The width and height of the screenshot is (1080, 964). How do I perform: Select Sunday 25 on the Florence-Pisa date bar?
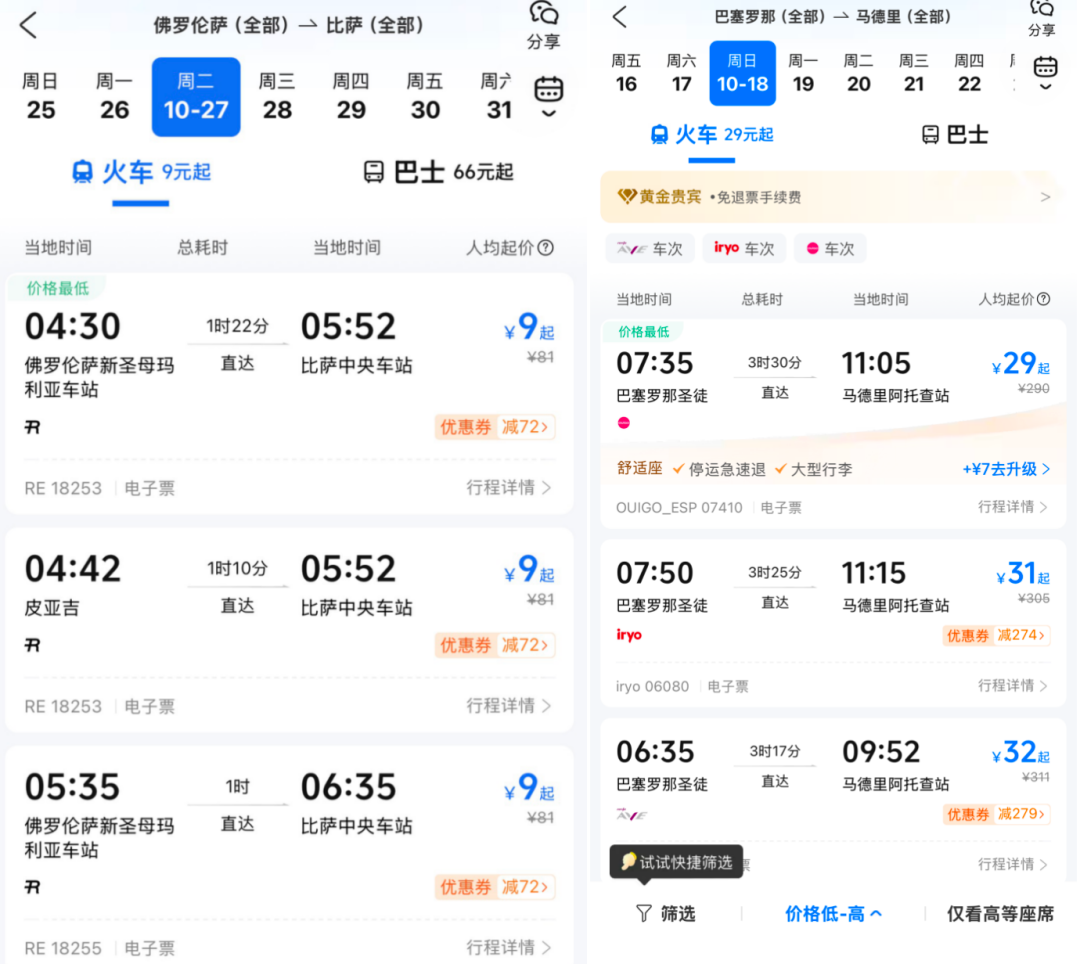point(41,97)
